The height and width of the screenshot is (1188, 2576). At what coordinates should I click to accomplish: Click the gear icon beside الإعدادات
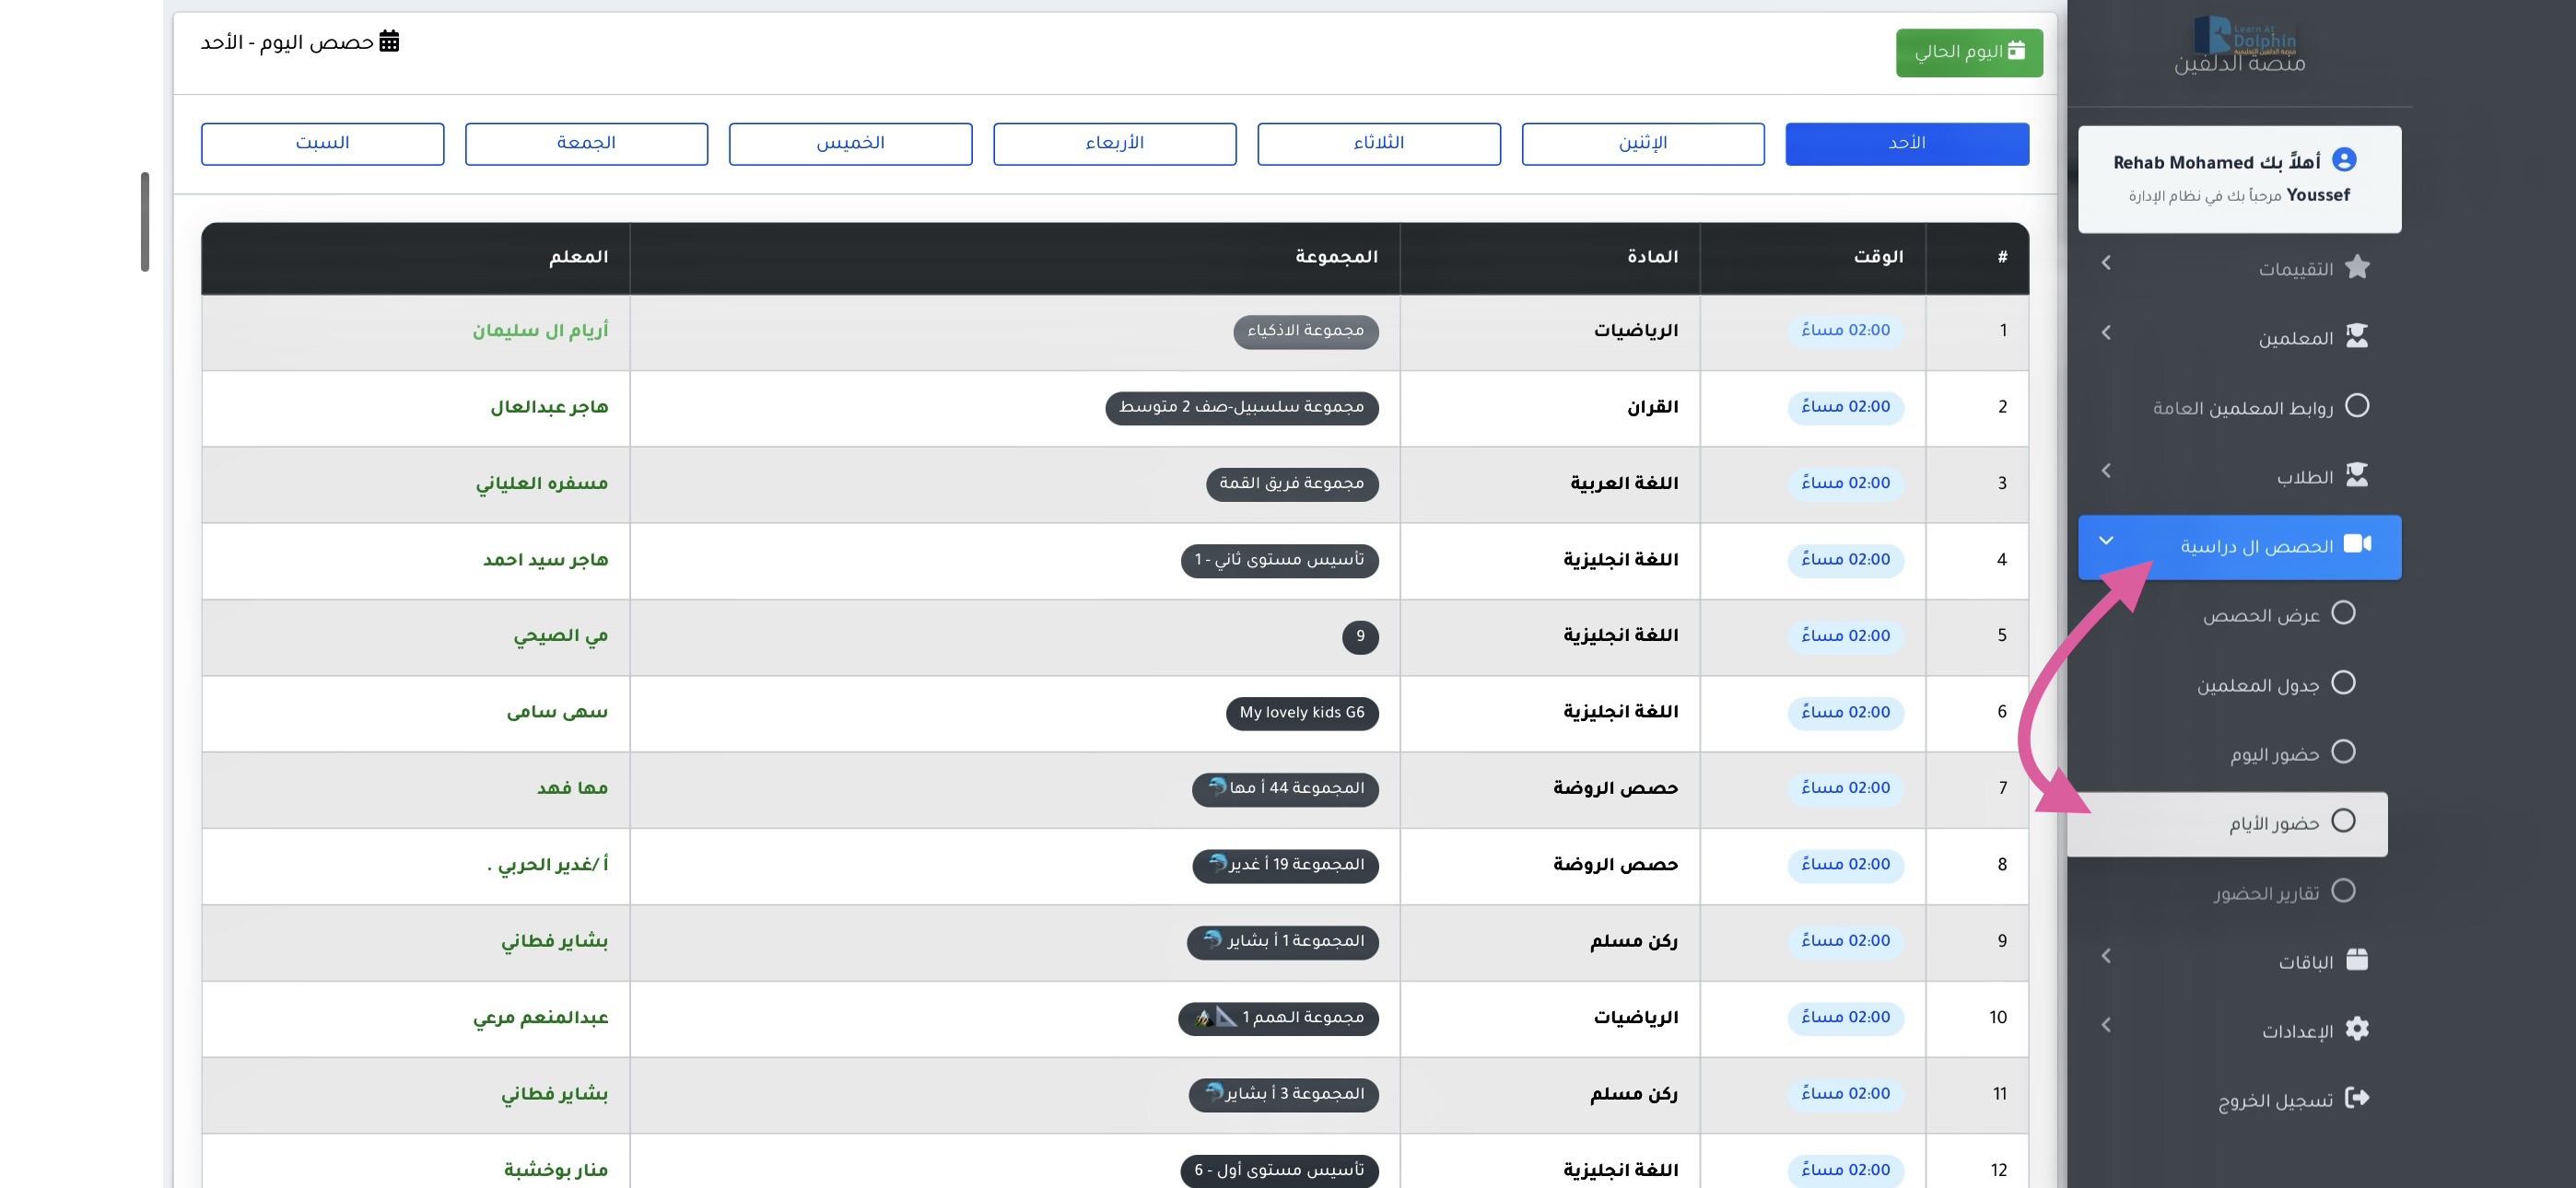coord(2357,1029)
